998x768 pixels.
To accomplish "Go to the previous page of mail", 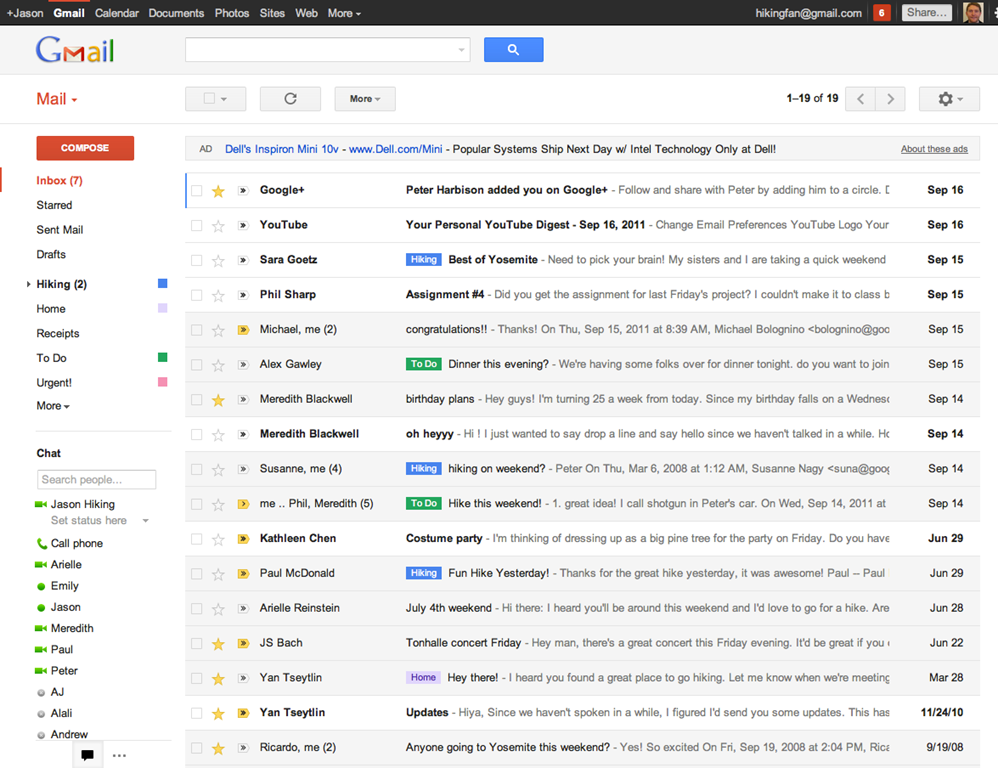I will point(861,99).
